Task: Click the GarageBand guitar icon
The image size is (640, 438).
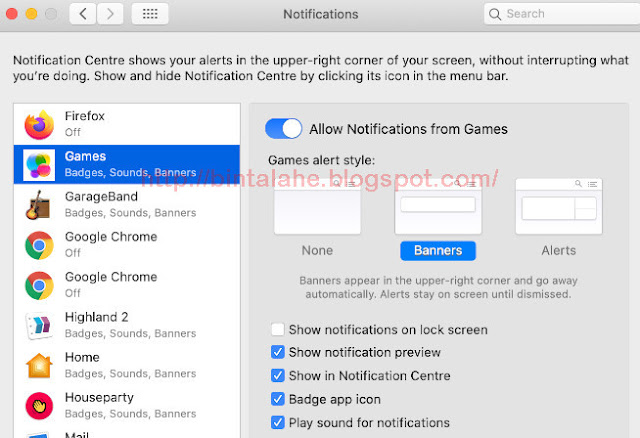Action: [x=38, y=205]
